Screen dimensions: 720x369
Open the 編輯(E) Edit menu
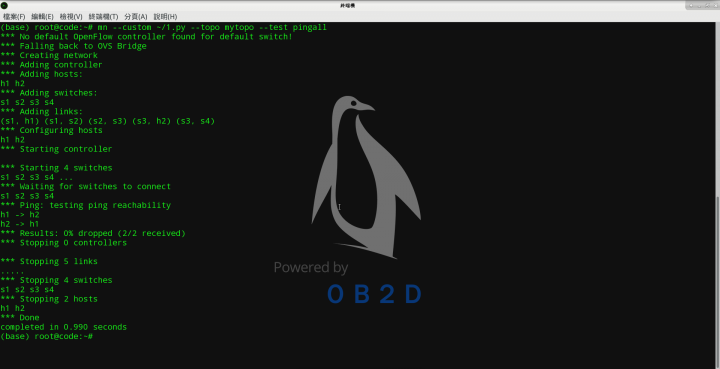coord(42,17)
